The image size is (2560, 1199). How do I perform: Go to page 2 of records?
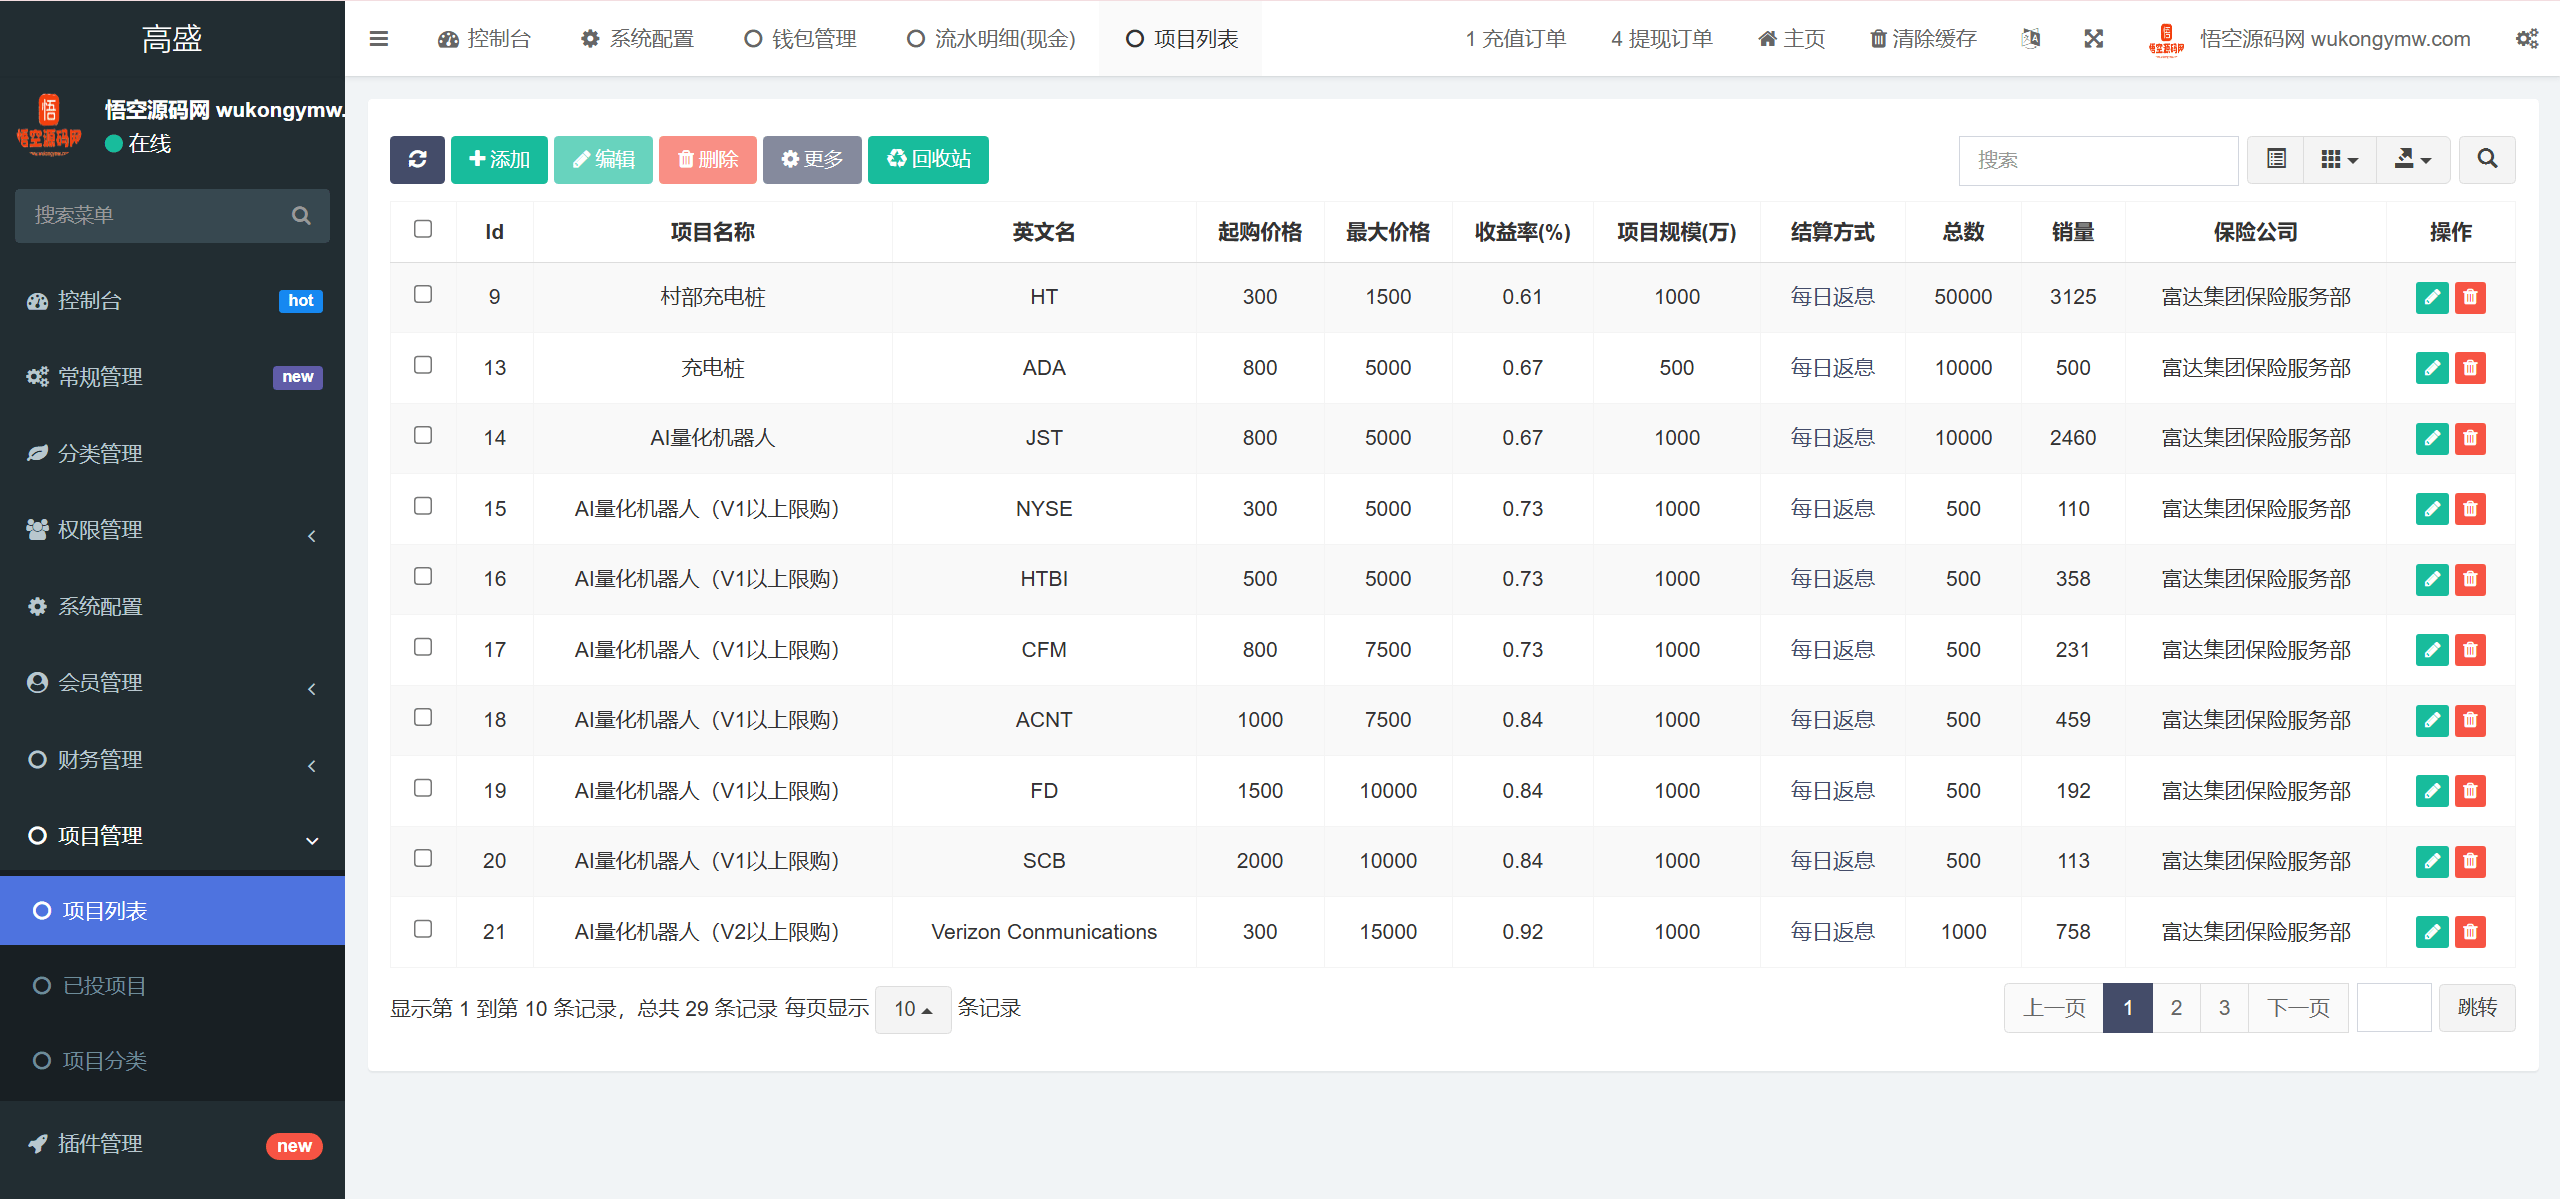tap(2176, 1008)
